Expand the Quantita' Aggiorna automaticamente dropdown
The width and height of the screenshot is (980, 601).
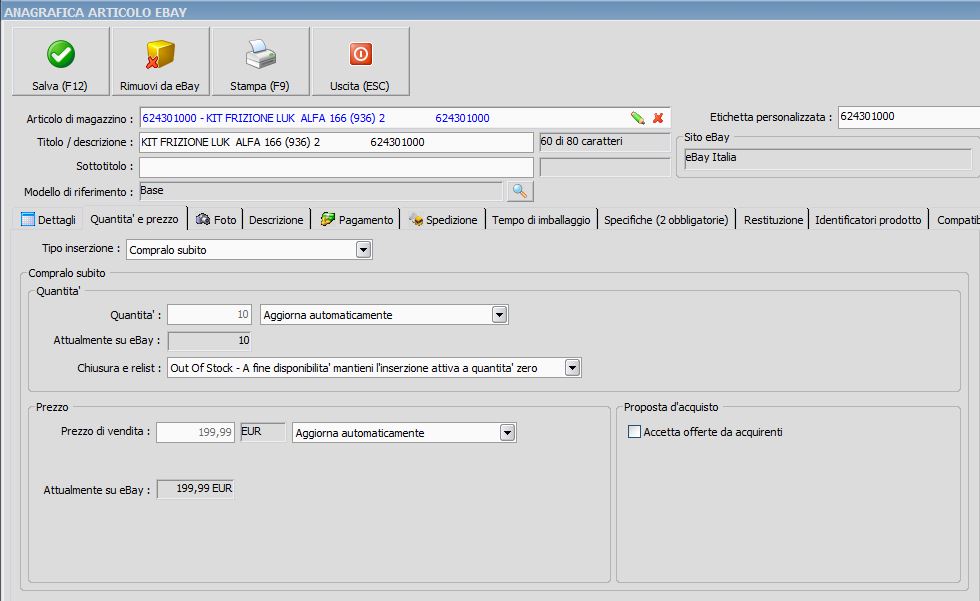499,315
